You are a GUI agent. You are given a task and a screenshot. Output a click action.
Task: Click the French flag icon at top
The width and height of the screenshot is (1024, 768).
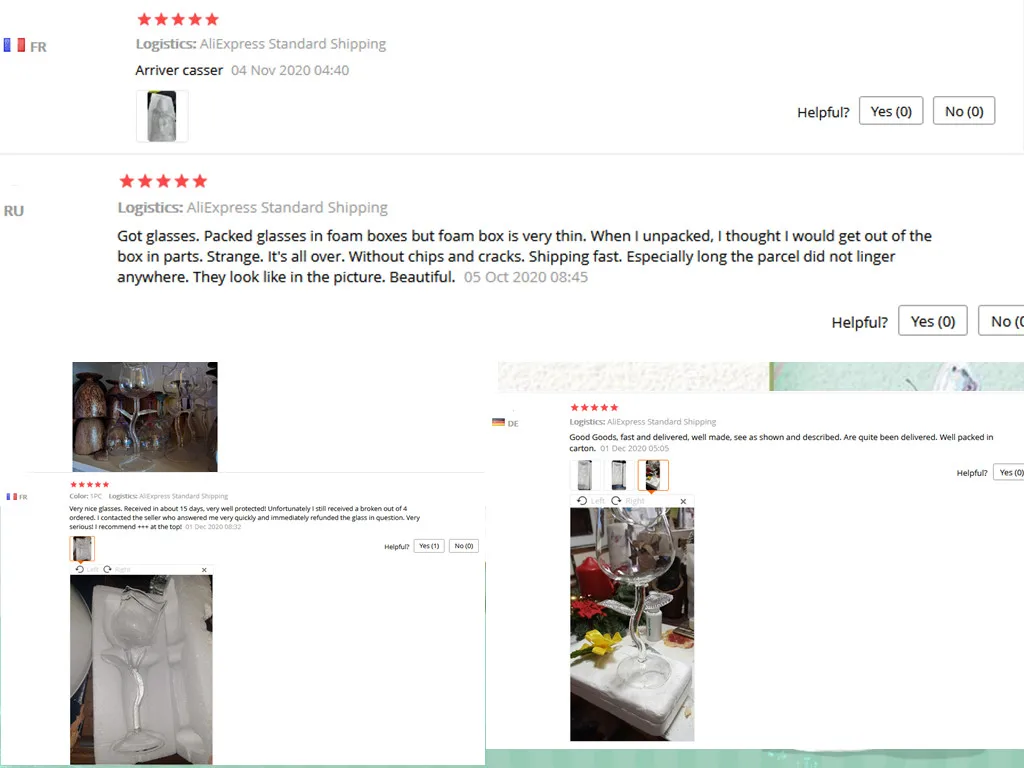14,46
